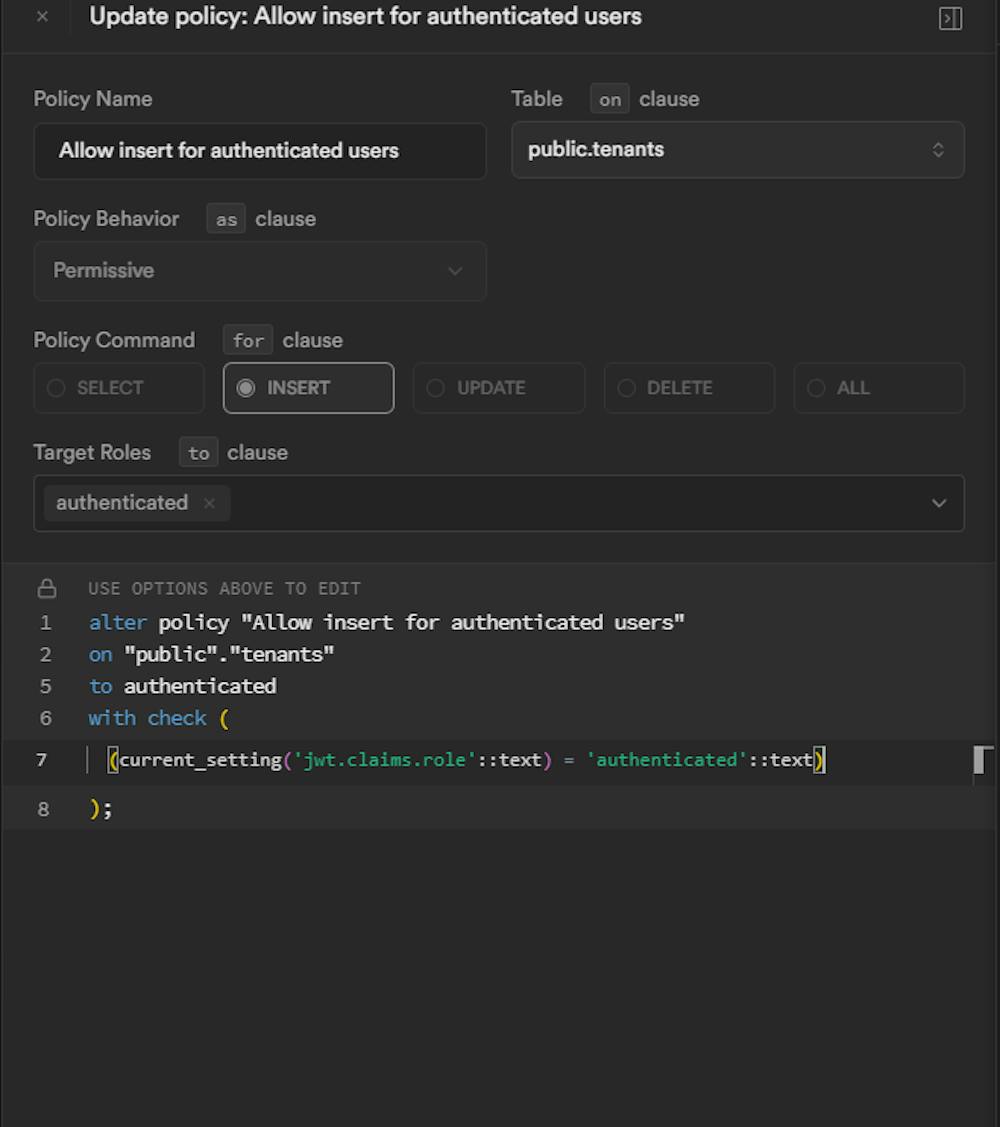
Task: Click line 7 of the SQL editor
Action: (x=466, y=760)
